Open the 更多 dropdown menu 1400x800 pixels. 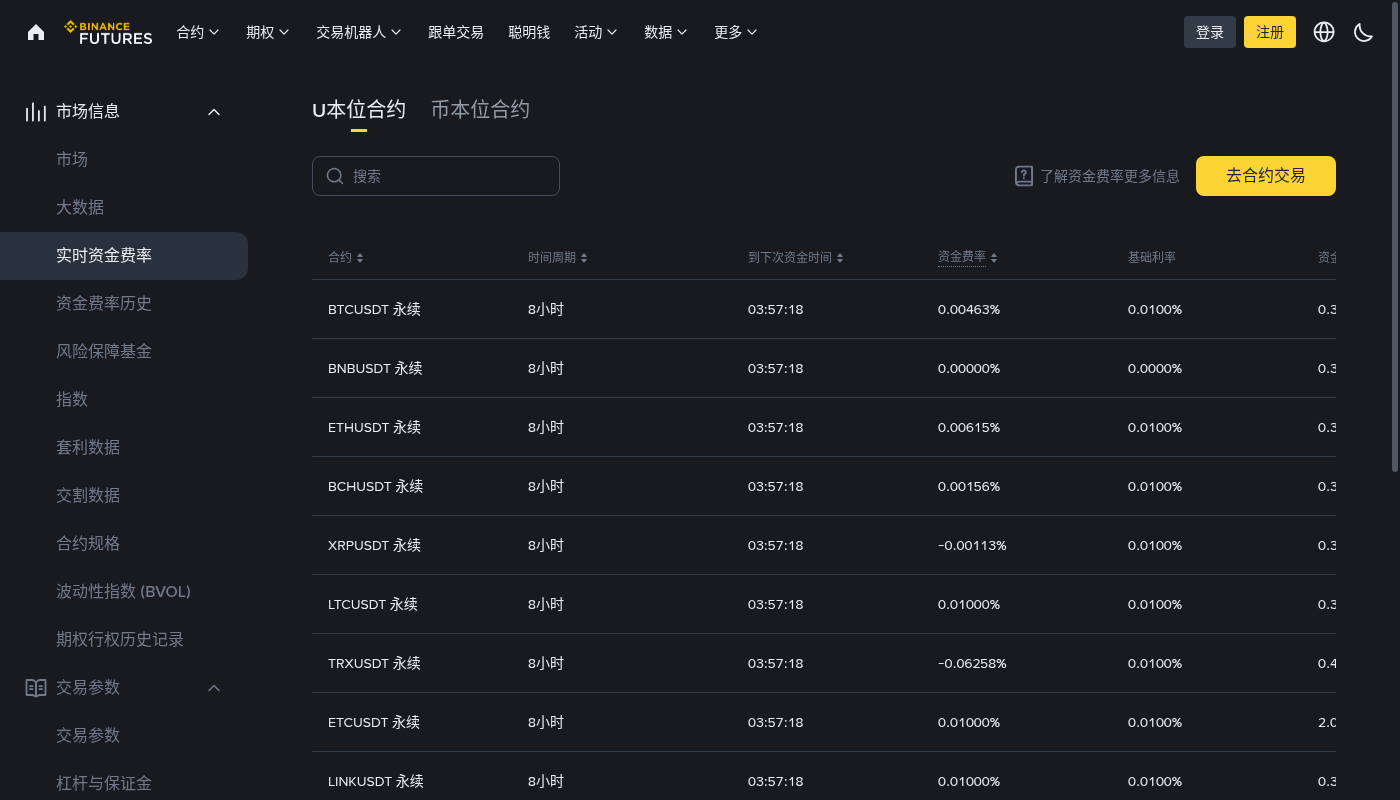click(736, 32)
